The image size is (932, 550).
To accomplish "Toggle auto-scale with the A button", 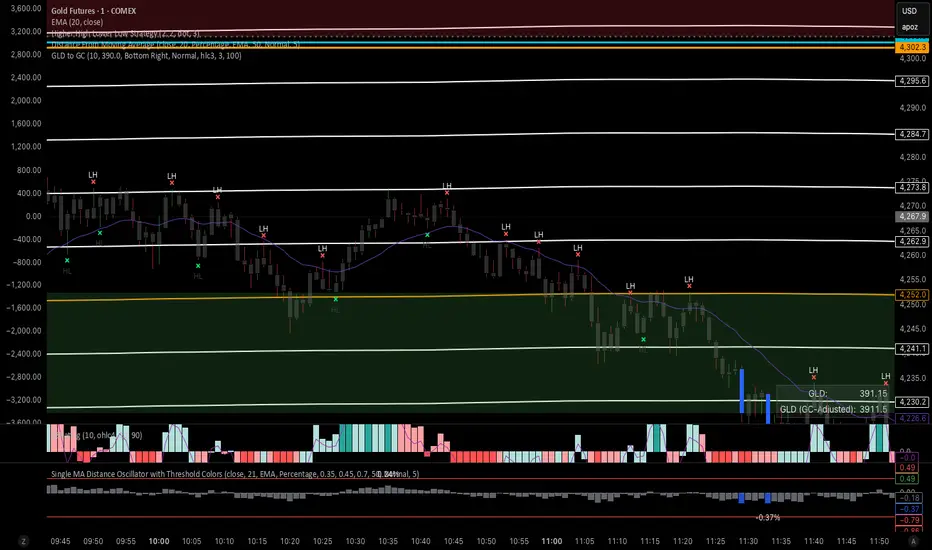I will (x=913, y=541).
